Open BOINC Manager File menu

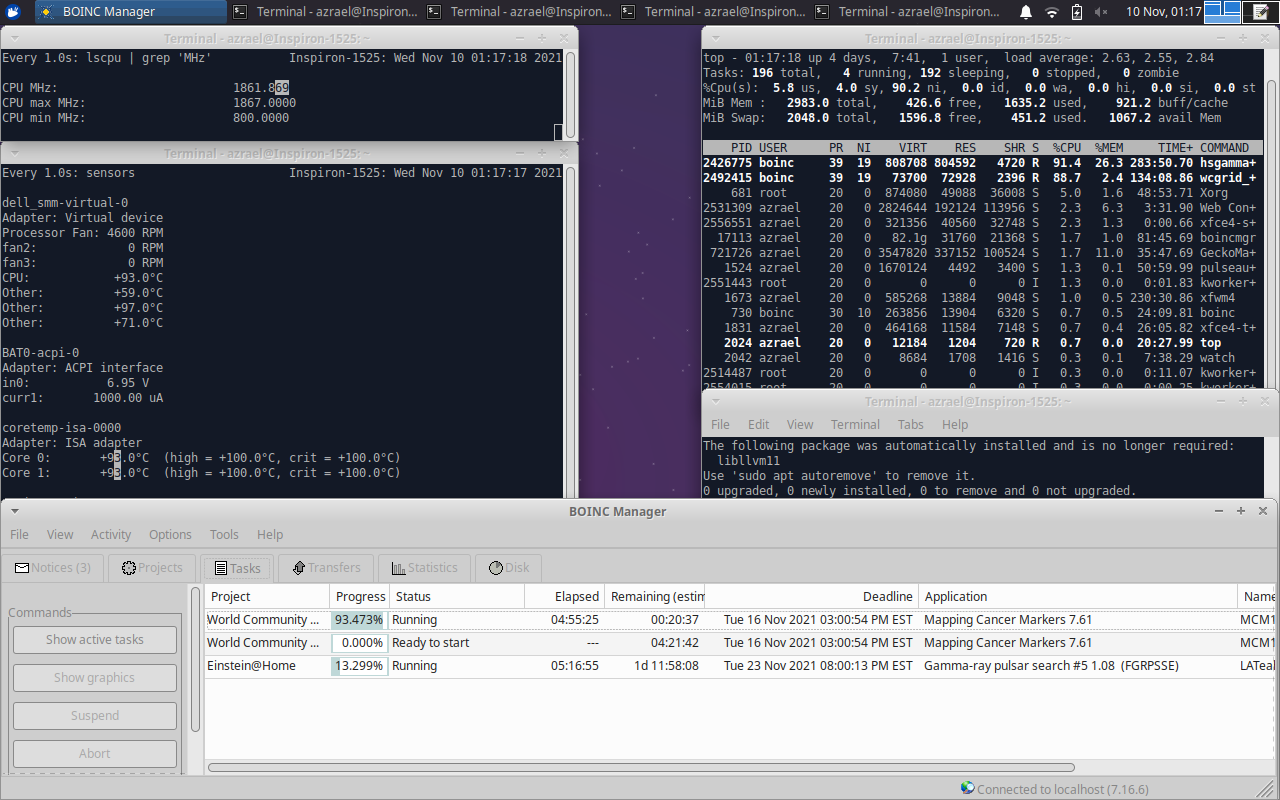coord(20,534)
